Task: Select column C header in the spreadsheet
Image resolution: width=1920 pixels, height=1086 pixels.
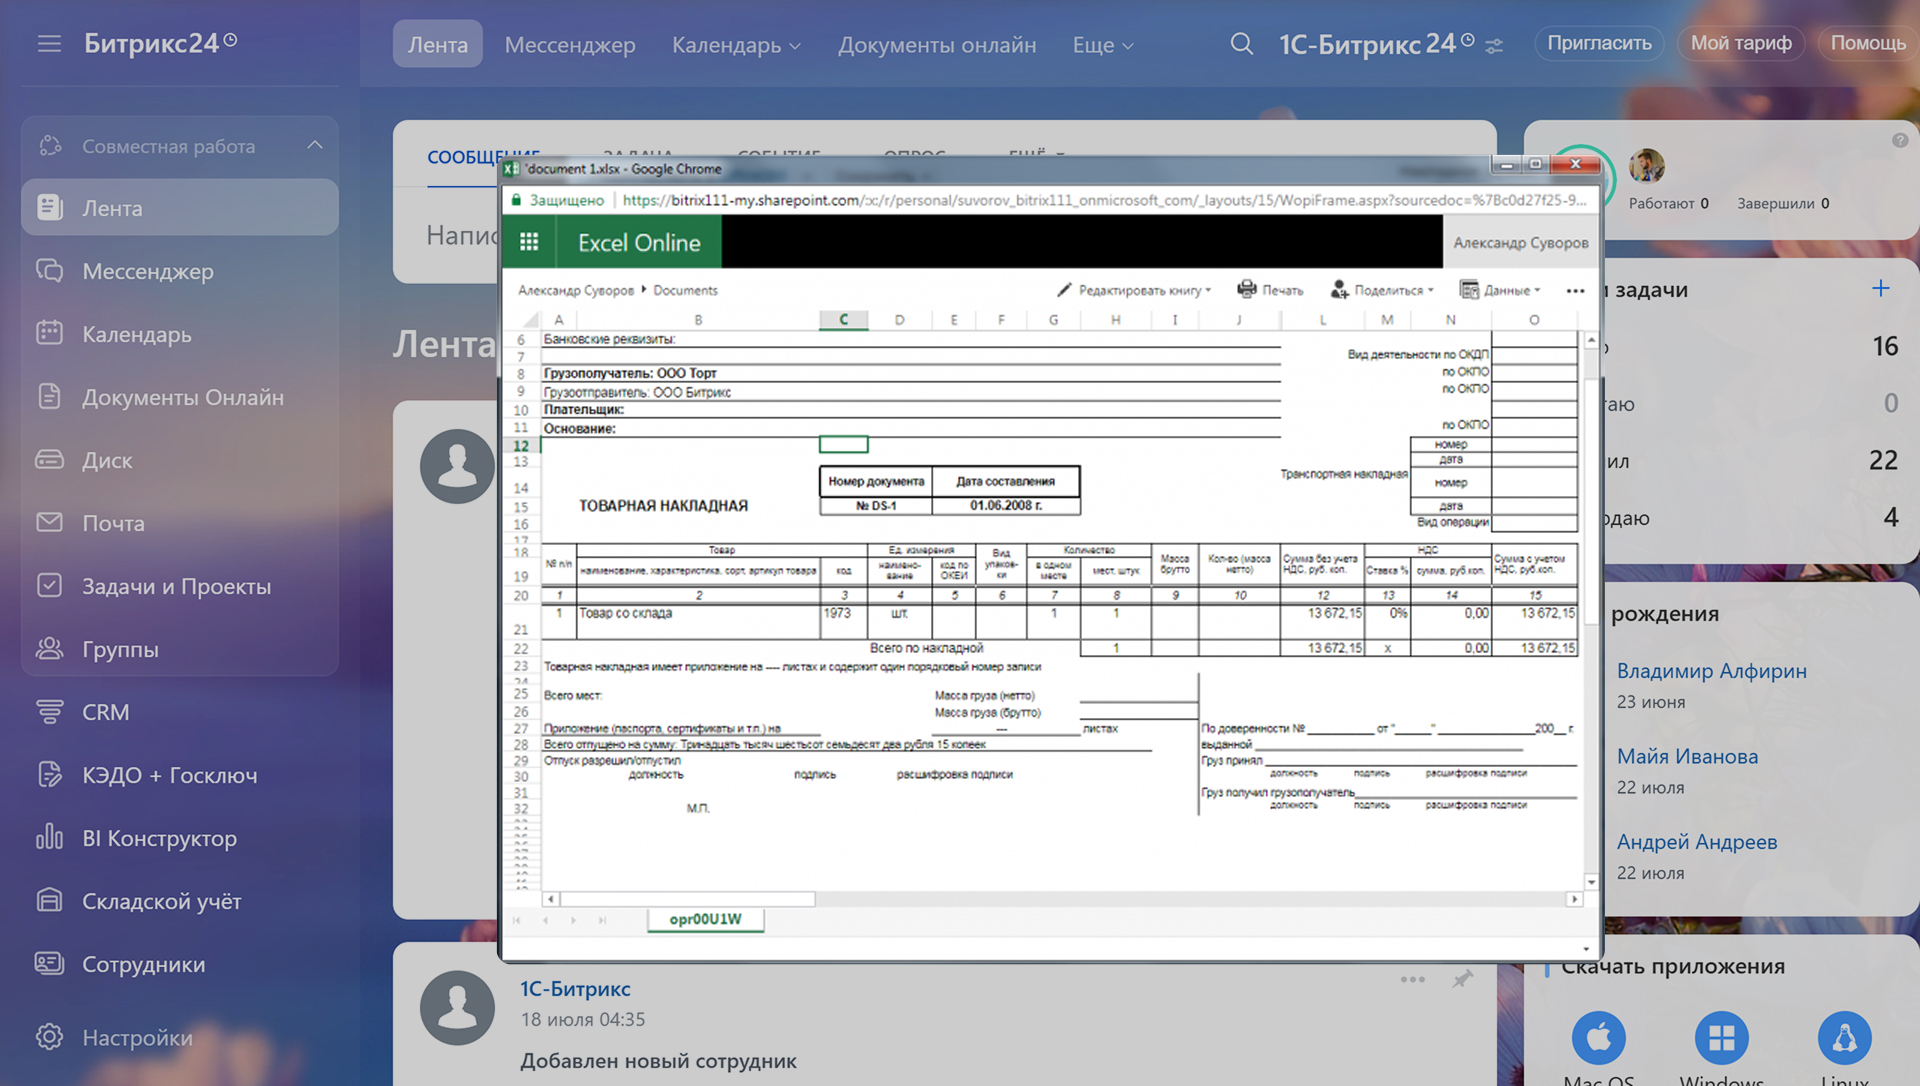Action: tap(843, 319)
